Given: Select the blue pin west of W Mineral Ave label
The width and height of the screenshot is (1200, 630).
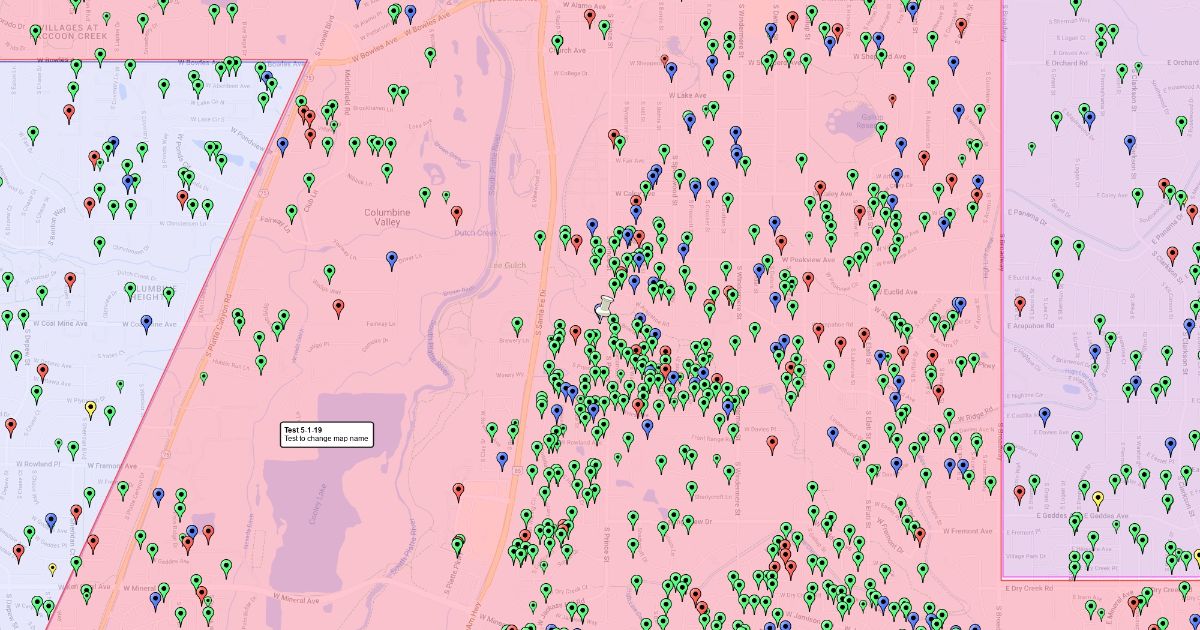Looking at the screenshot, I should click(x=156, y=601).
